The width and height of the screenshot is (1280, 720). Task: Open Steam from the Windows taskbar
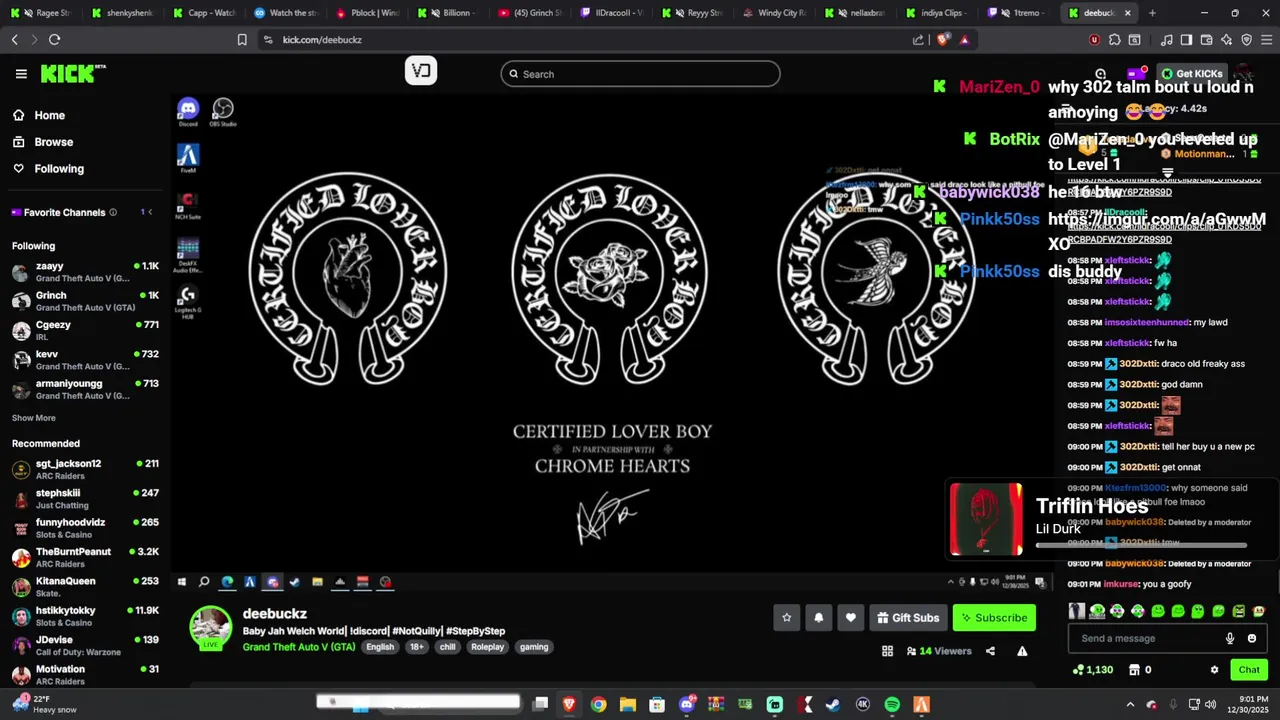(x=833, y=705)
